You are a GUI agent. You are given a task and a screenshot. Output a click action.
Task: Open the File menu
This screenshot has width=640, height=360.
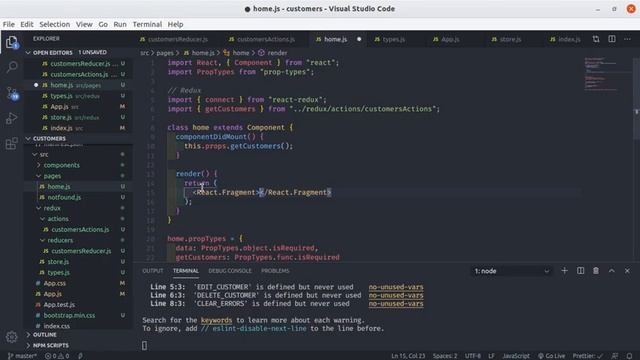click(9, 24)
